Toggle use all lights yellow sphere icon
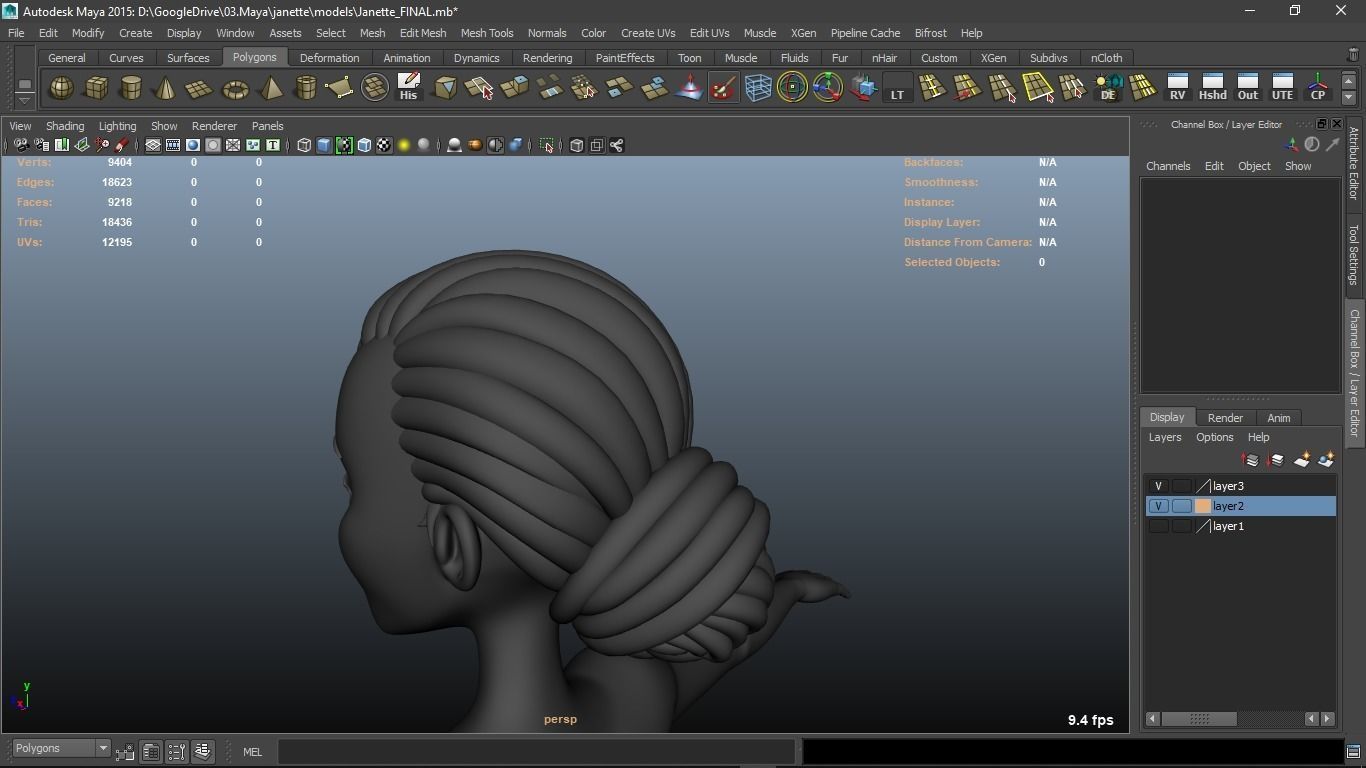This screenshot has height=768, width=1366. (404, 146)
